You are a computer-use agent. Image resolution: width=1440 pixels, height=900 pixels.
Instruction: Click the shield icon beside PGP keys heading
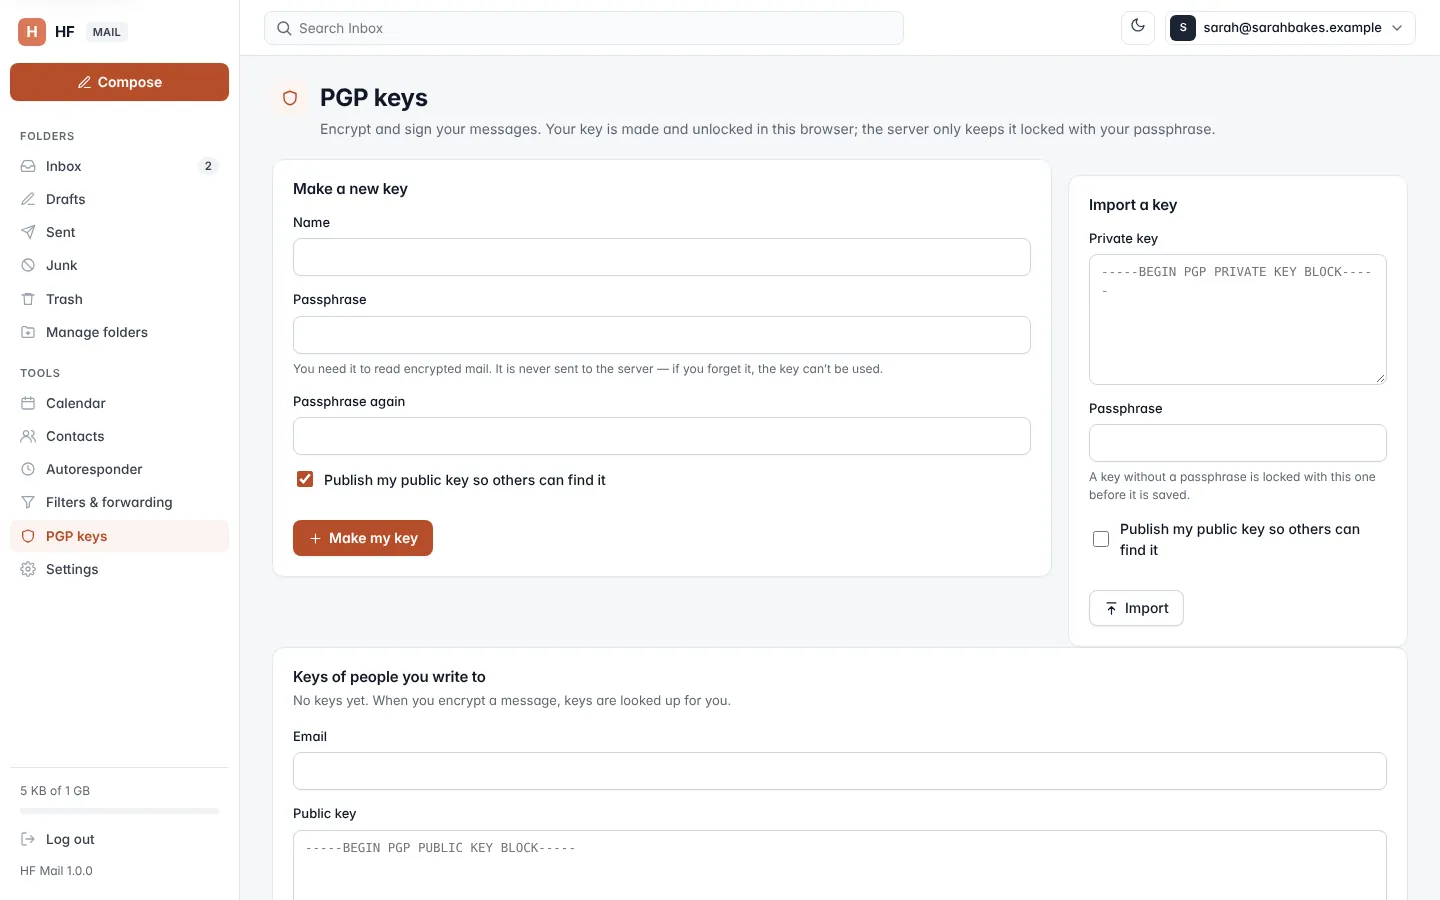coord(290,98)
